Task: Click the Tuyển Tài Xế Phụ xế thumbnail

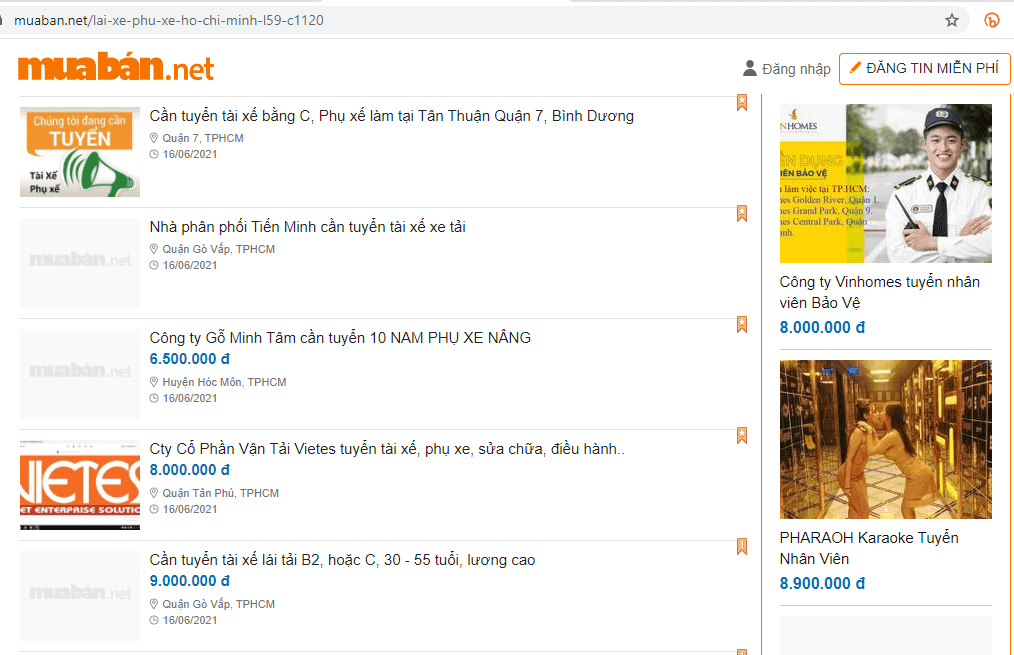Action: (x=80, y=152)
